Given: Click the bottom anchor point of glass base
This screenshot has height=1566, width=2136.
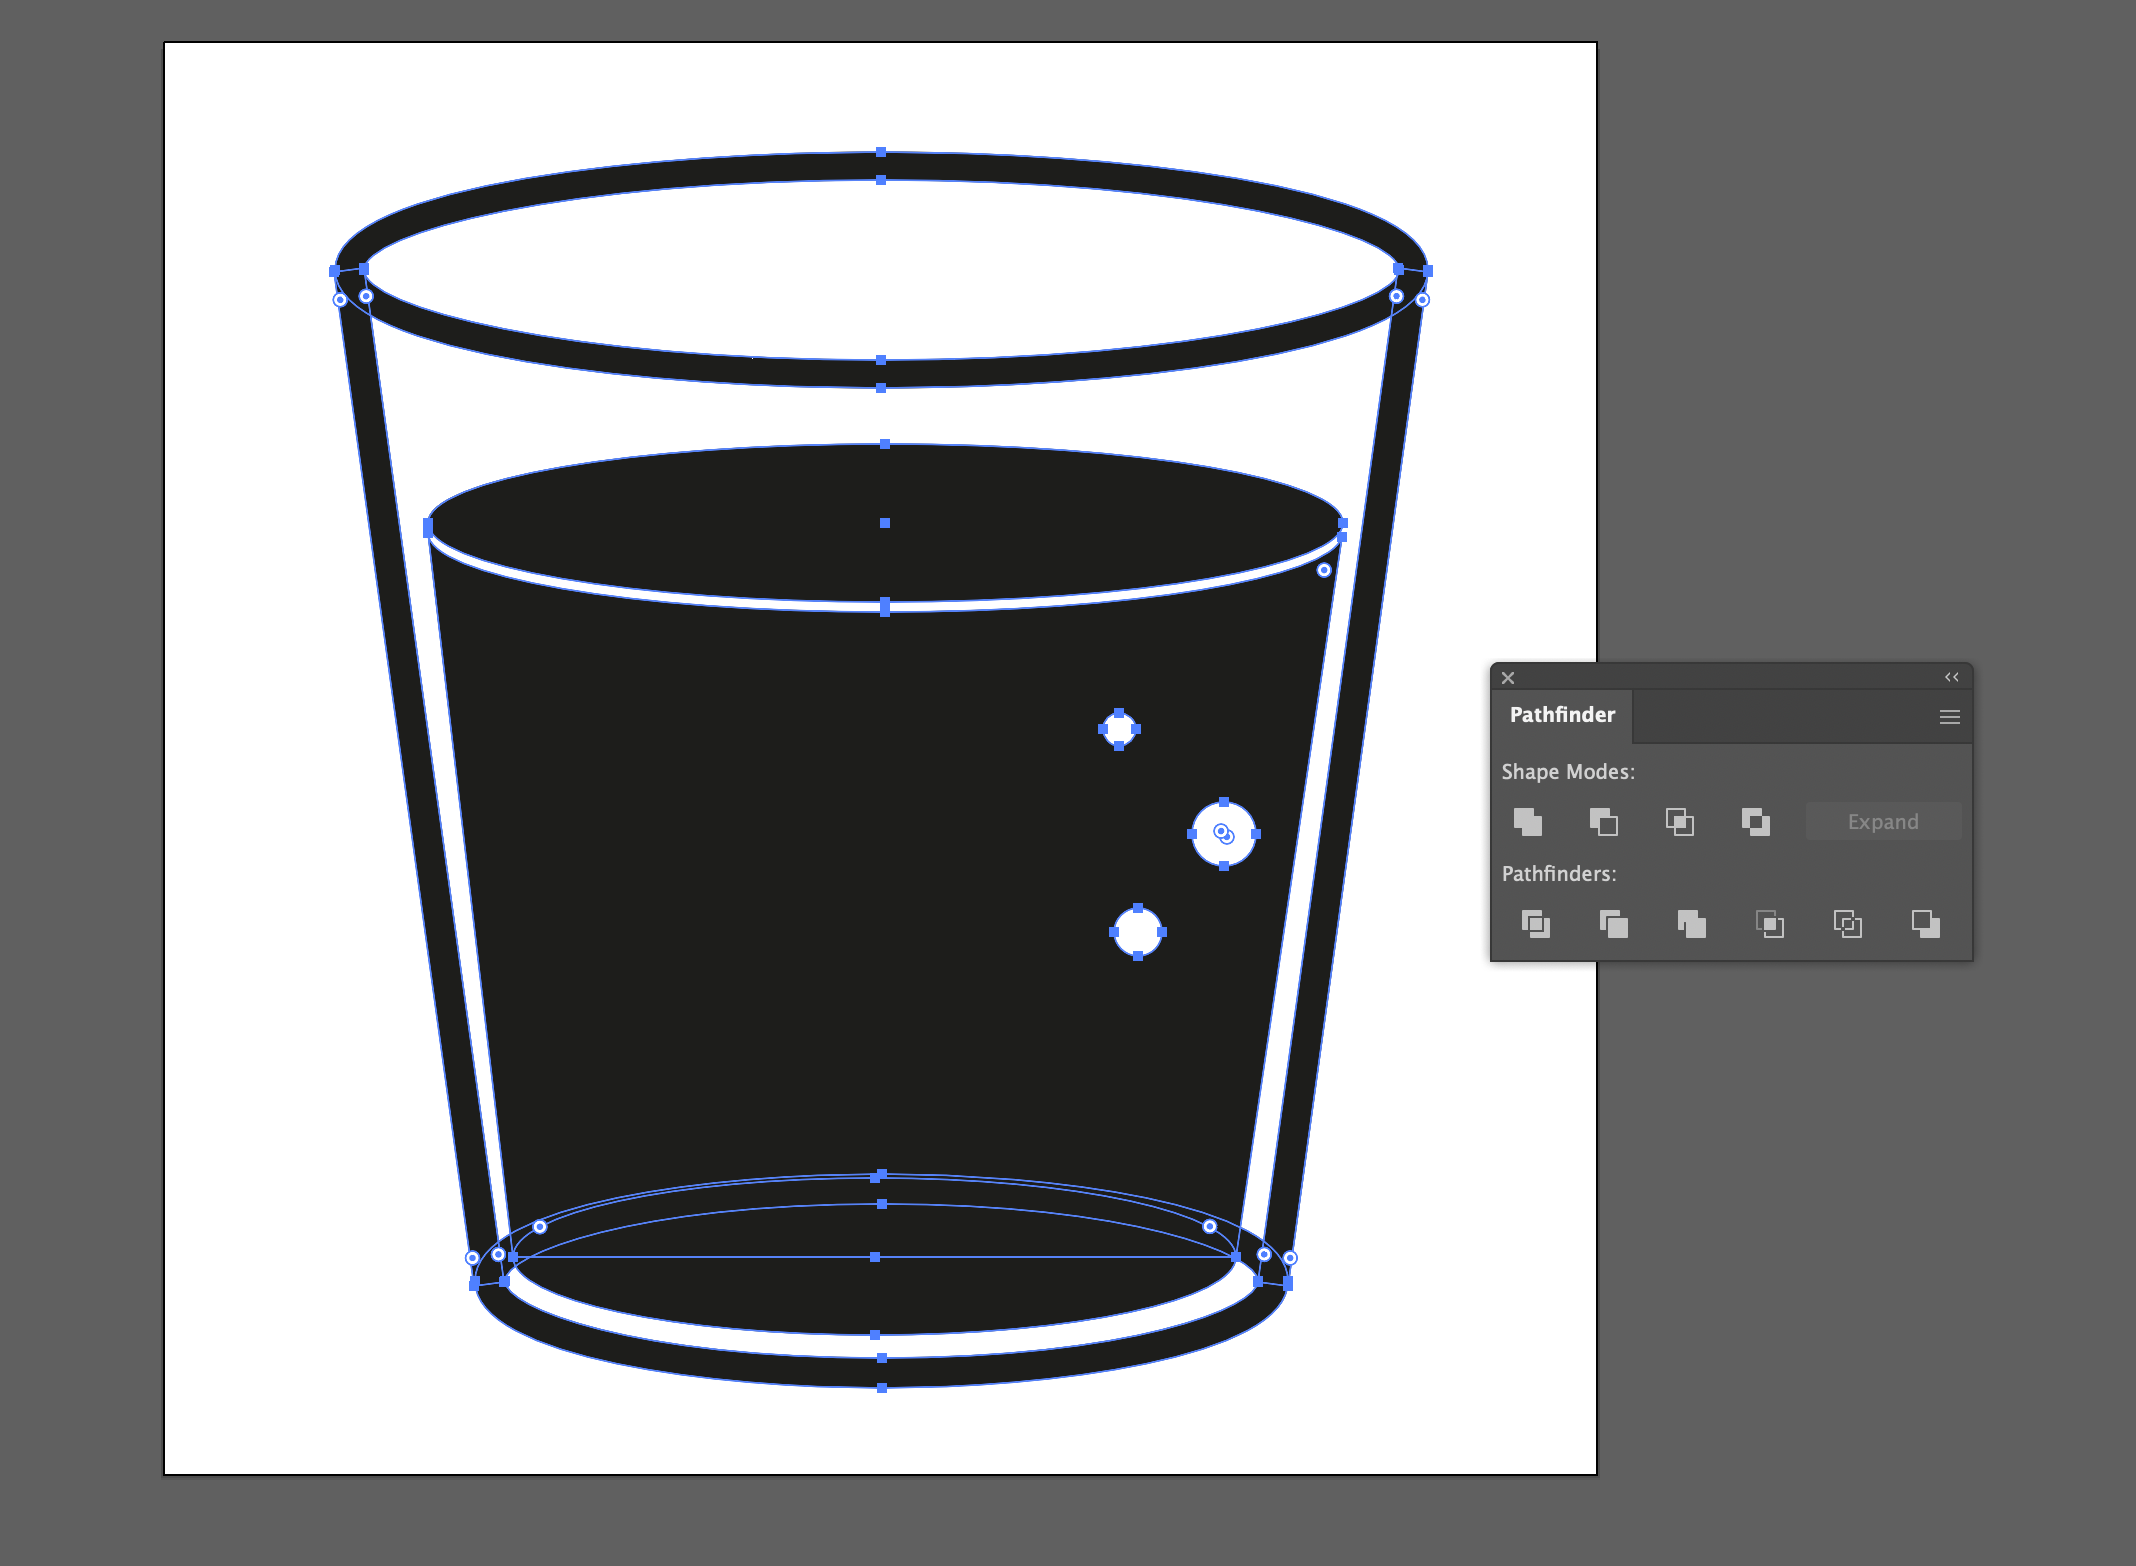Looking at the screenshot, I should pyautogui.click(x=882, y=1388).
